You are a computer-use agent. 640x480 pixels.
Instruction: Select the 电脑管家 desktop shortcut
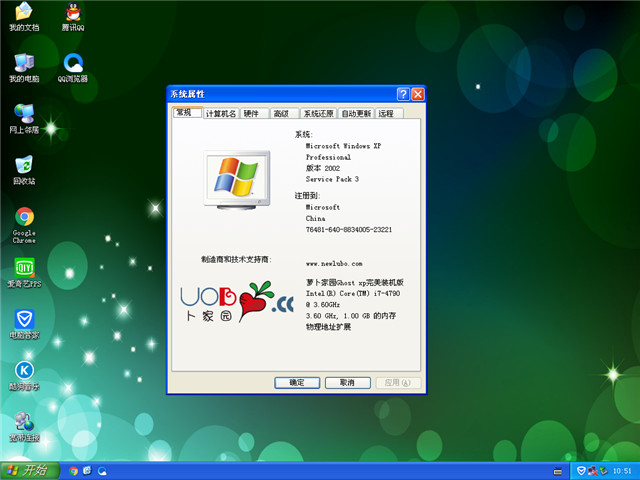coord(24,324)
